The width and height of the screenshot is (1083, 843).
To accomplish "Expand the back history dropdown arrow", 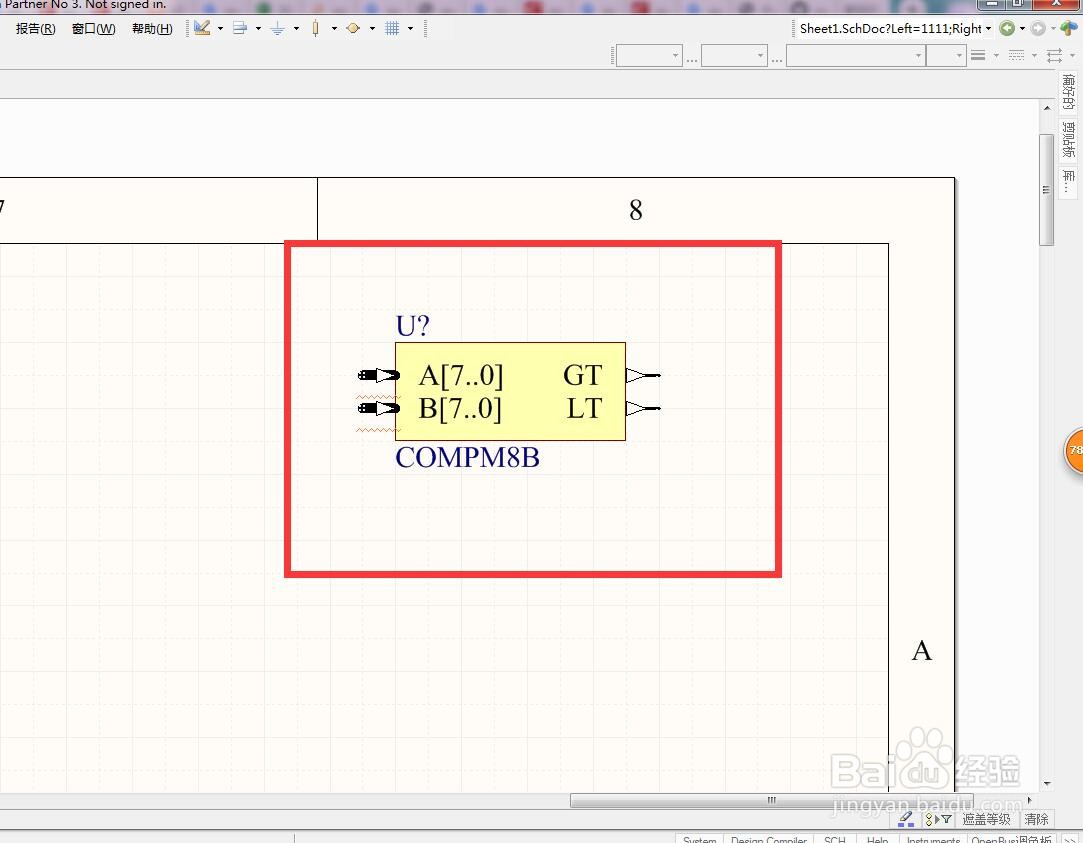I will (1022, 28).
